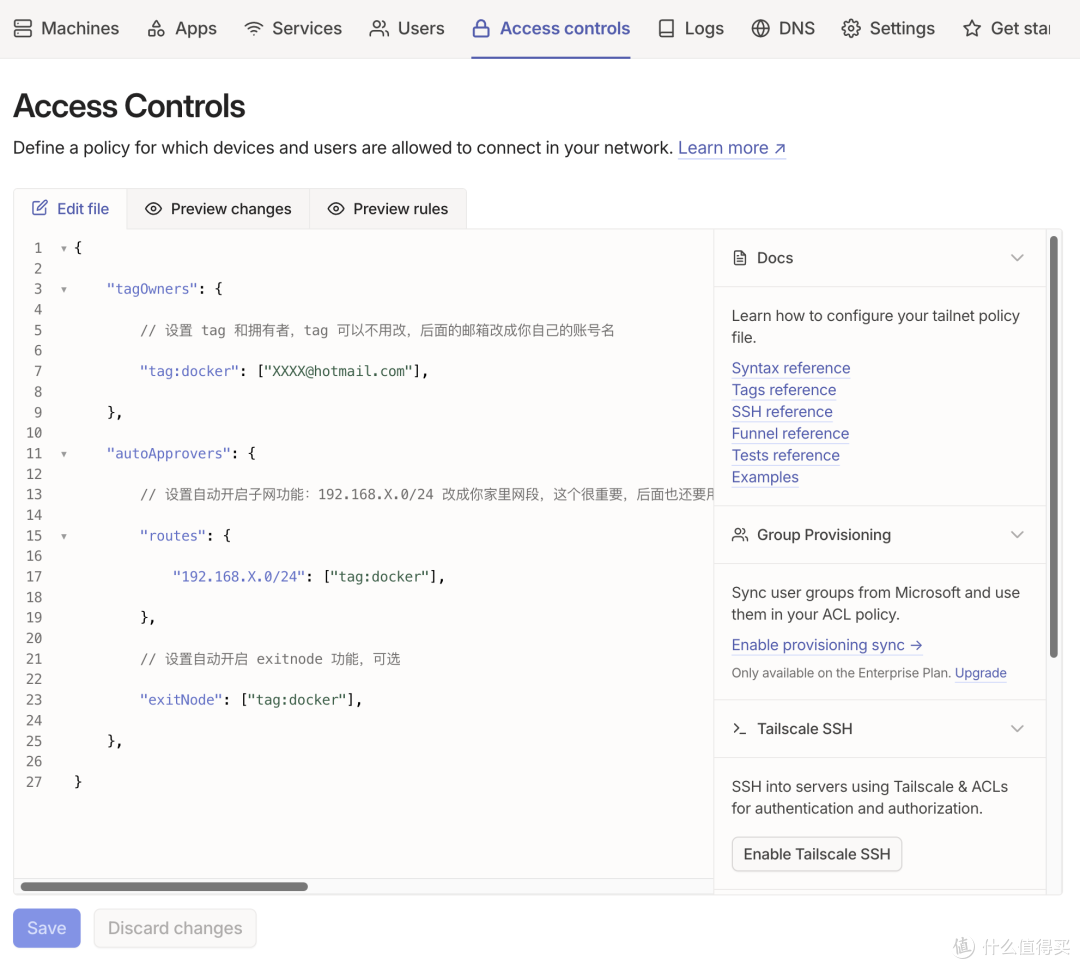Open the Machines tab

66,28
